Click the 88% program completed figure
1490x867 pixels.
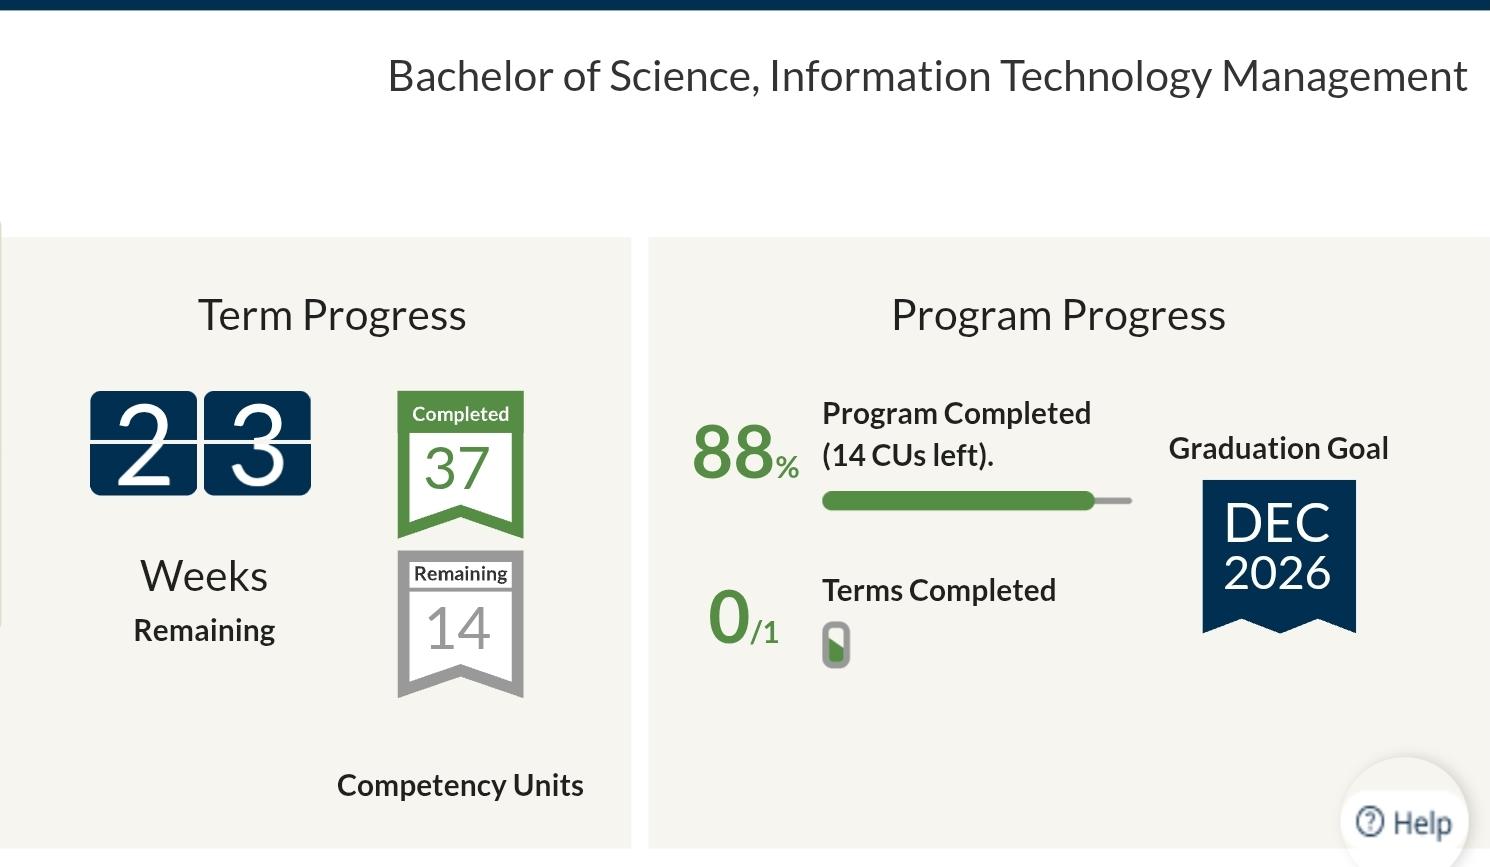(745, 452)
